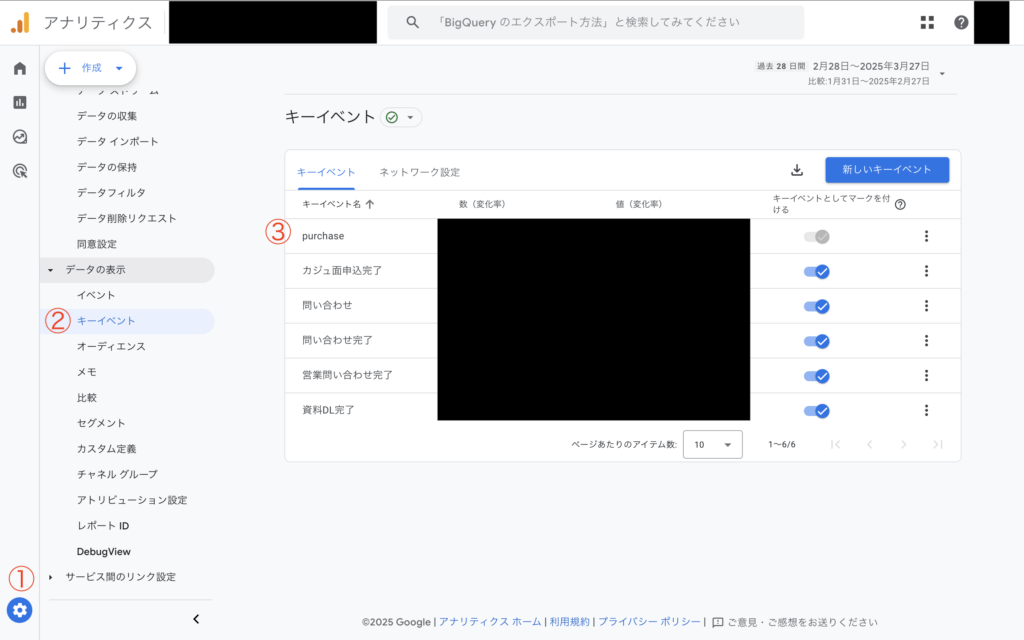The height and width of the screenshot is (640, 1024).
Task: Select the Reports bar-chart icon
Action: [x=19, y=103]
